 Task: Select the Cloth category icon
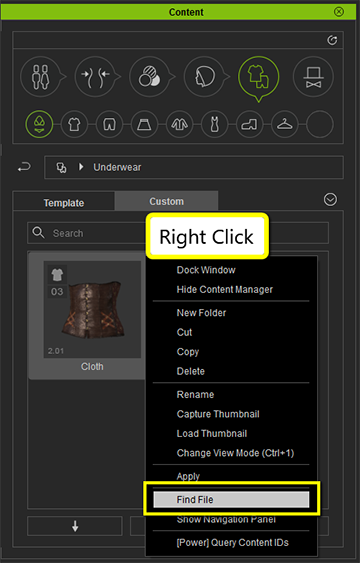pyautogui.click(x=258, y=76)
